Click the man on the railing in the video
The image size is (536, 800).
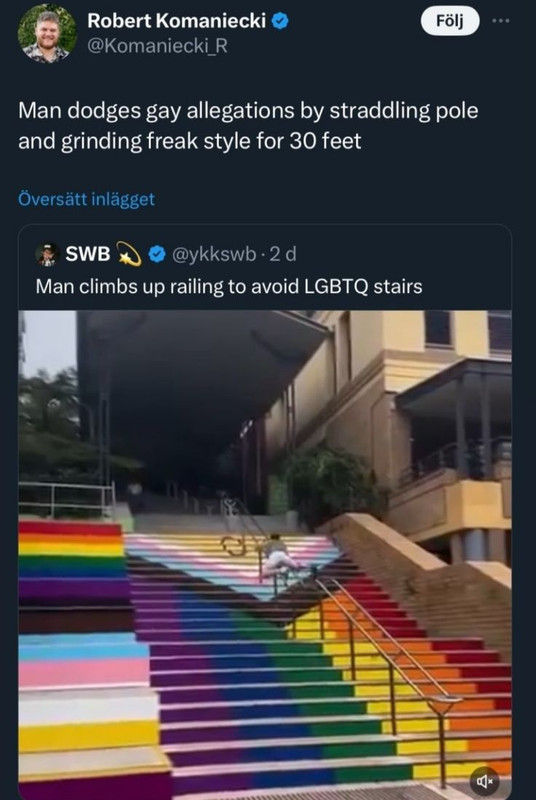(x=277, y=557)
